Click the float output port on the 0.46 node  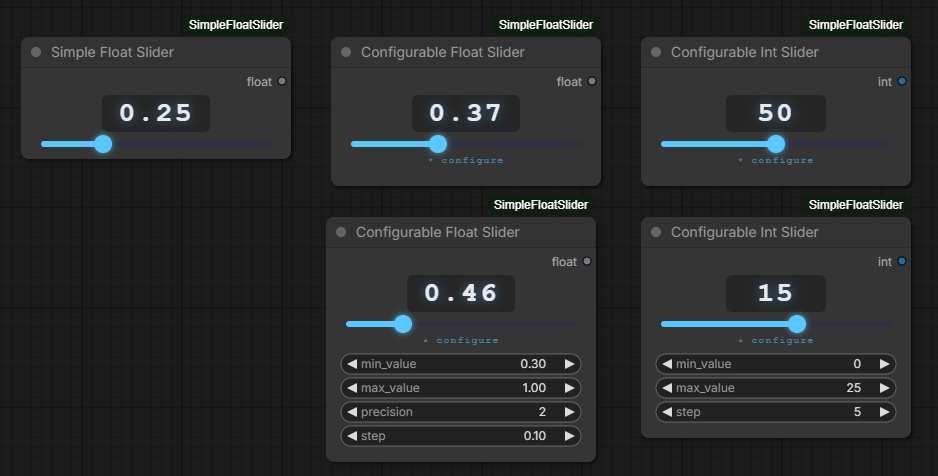[x=587, y=261]
